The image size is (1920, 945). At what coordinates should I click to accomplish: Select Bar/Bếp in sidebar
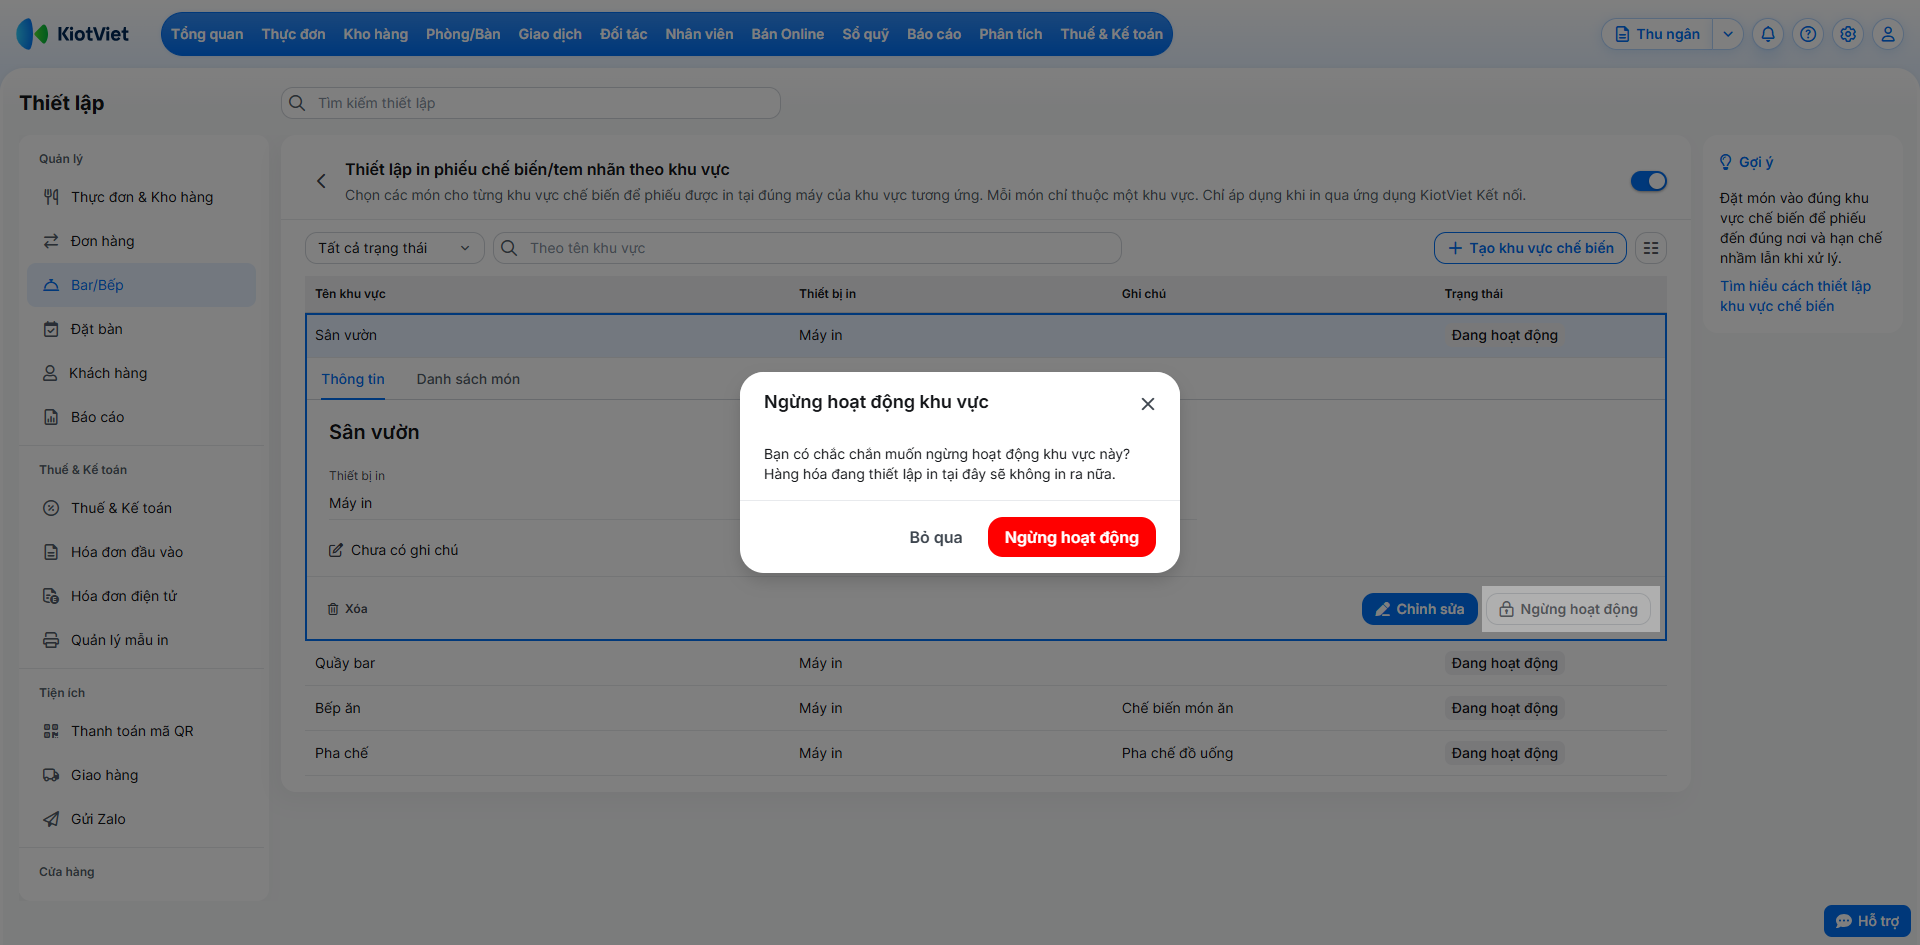click(141, 285)
